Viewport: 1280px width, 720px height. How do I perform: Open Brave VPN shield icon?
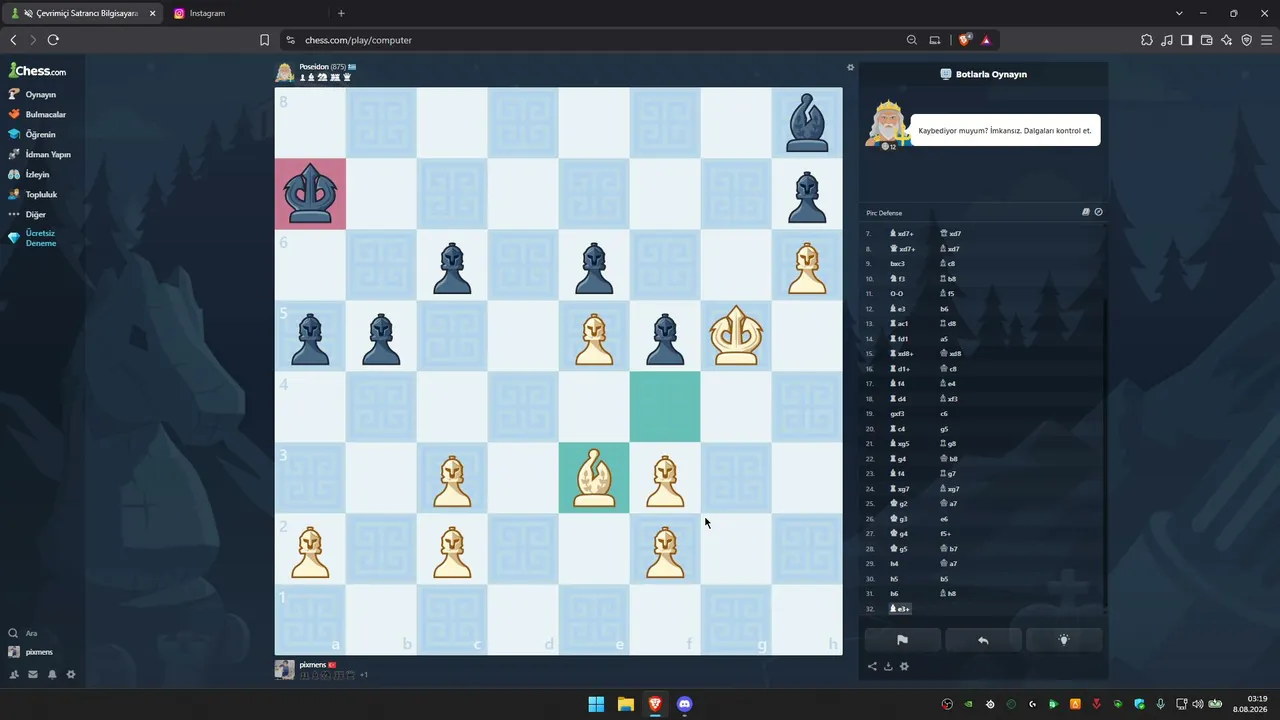coord(1247,40)
